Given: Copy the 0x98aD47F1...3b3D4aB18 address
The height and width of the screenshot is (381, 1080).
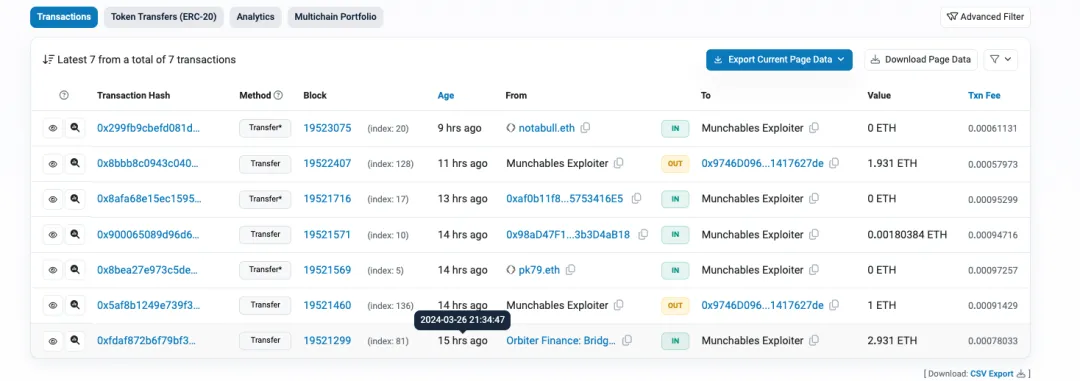Looking at the screenshot, I should [643, 234].
